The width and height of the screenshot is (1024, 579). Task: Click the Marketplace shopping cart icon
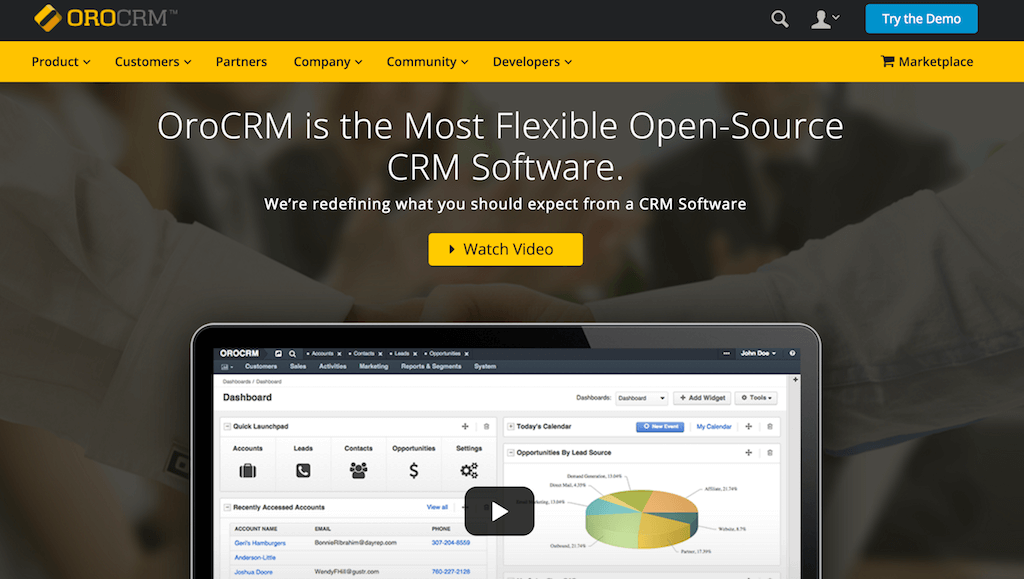887,61
